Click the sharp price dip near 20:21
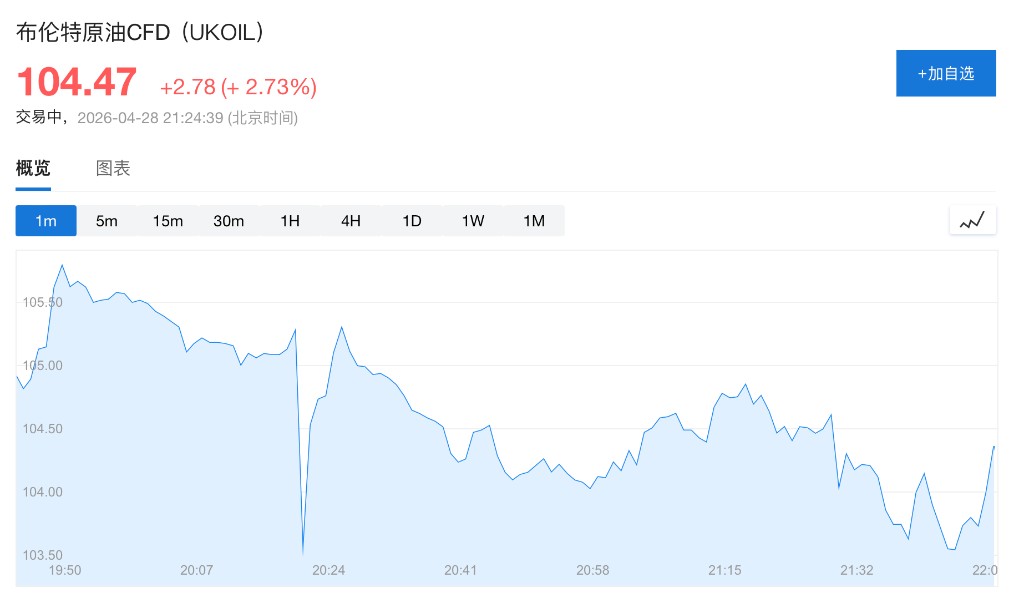 pos(303,550)
